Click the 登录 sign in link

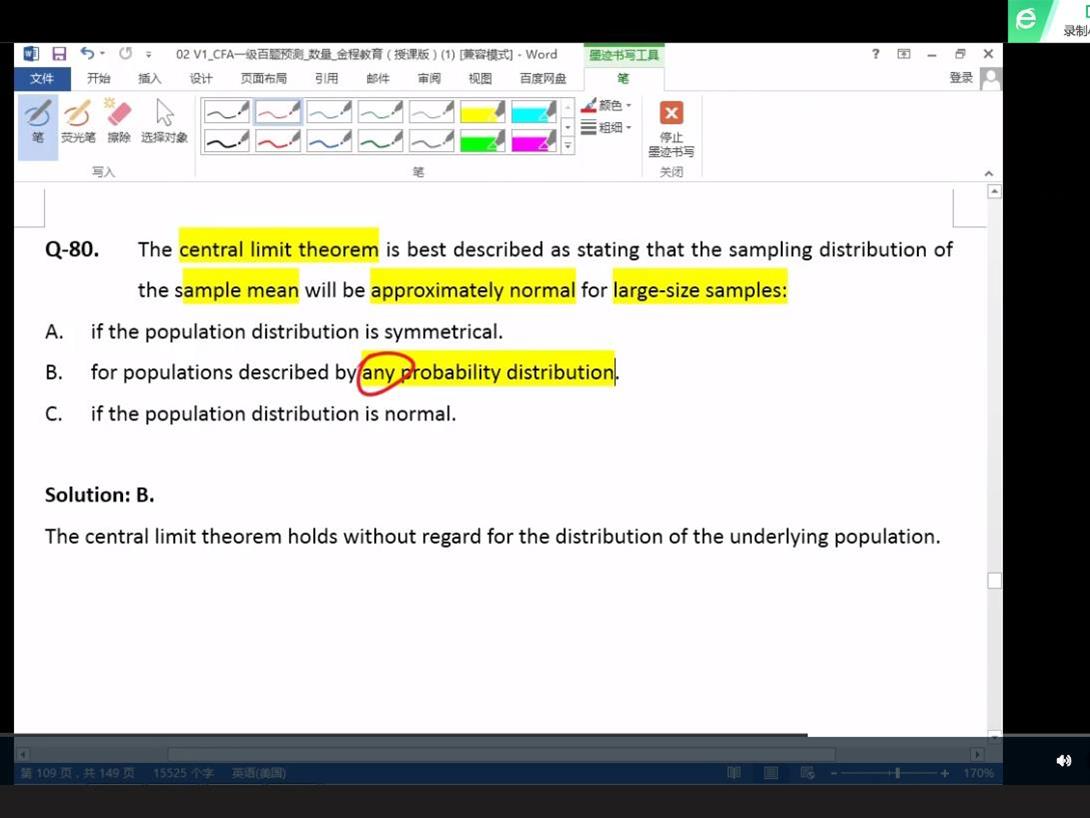click(x=961, y=78)
